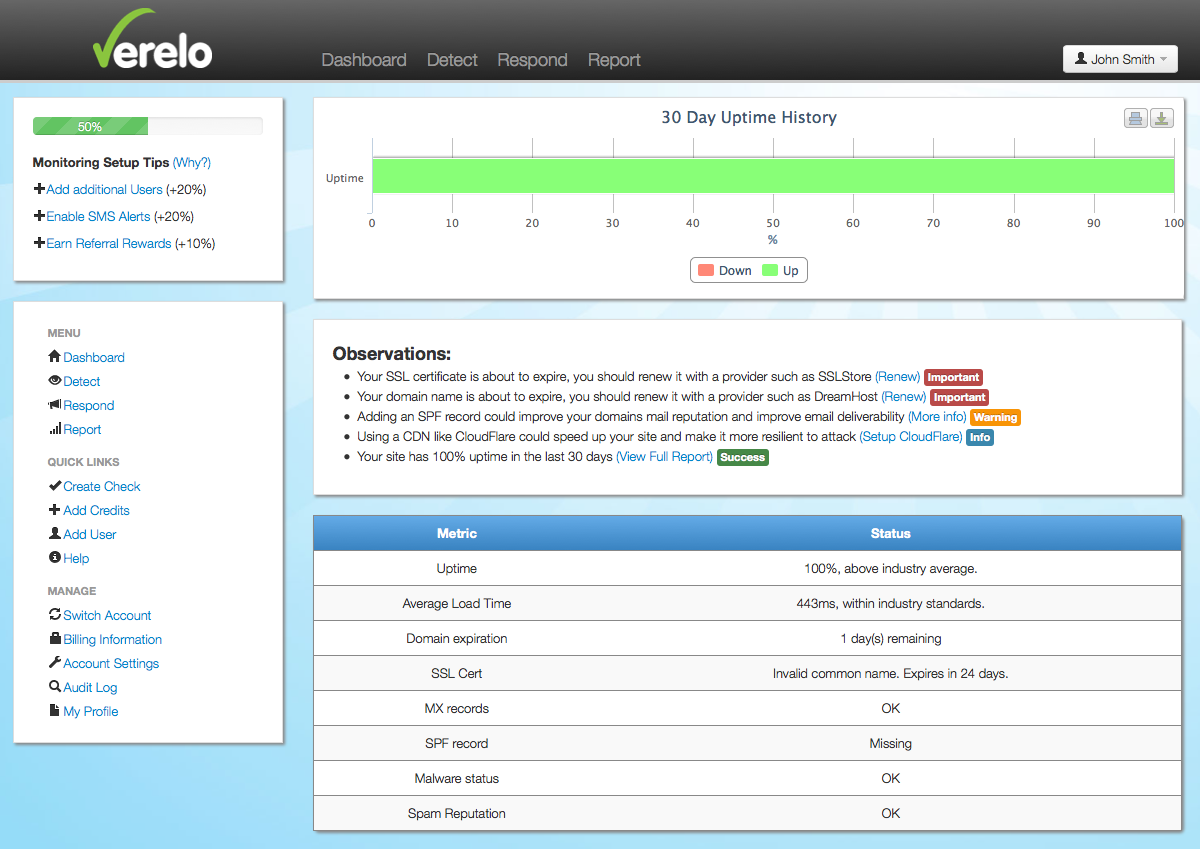
Task: Click the Metric column header
Action: [x=457, y=533]
